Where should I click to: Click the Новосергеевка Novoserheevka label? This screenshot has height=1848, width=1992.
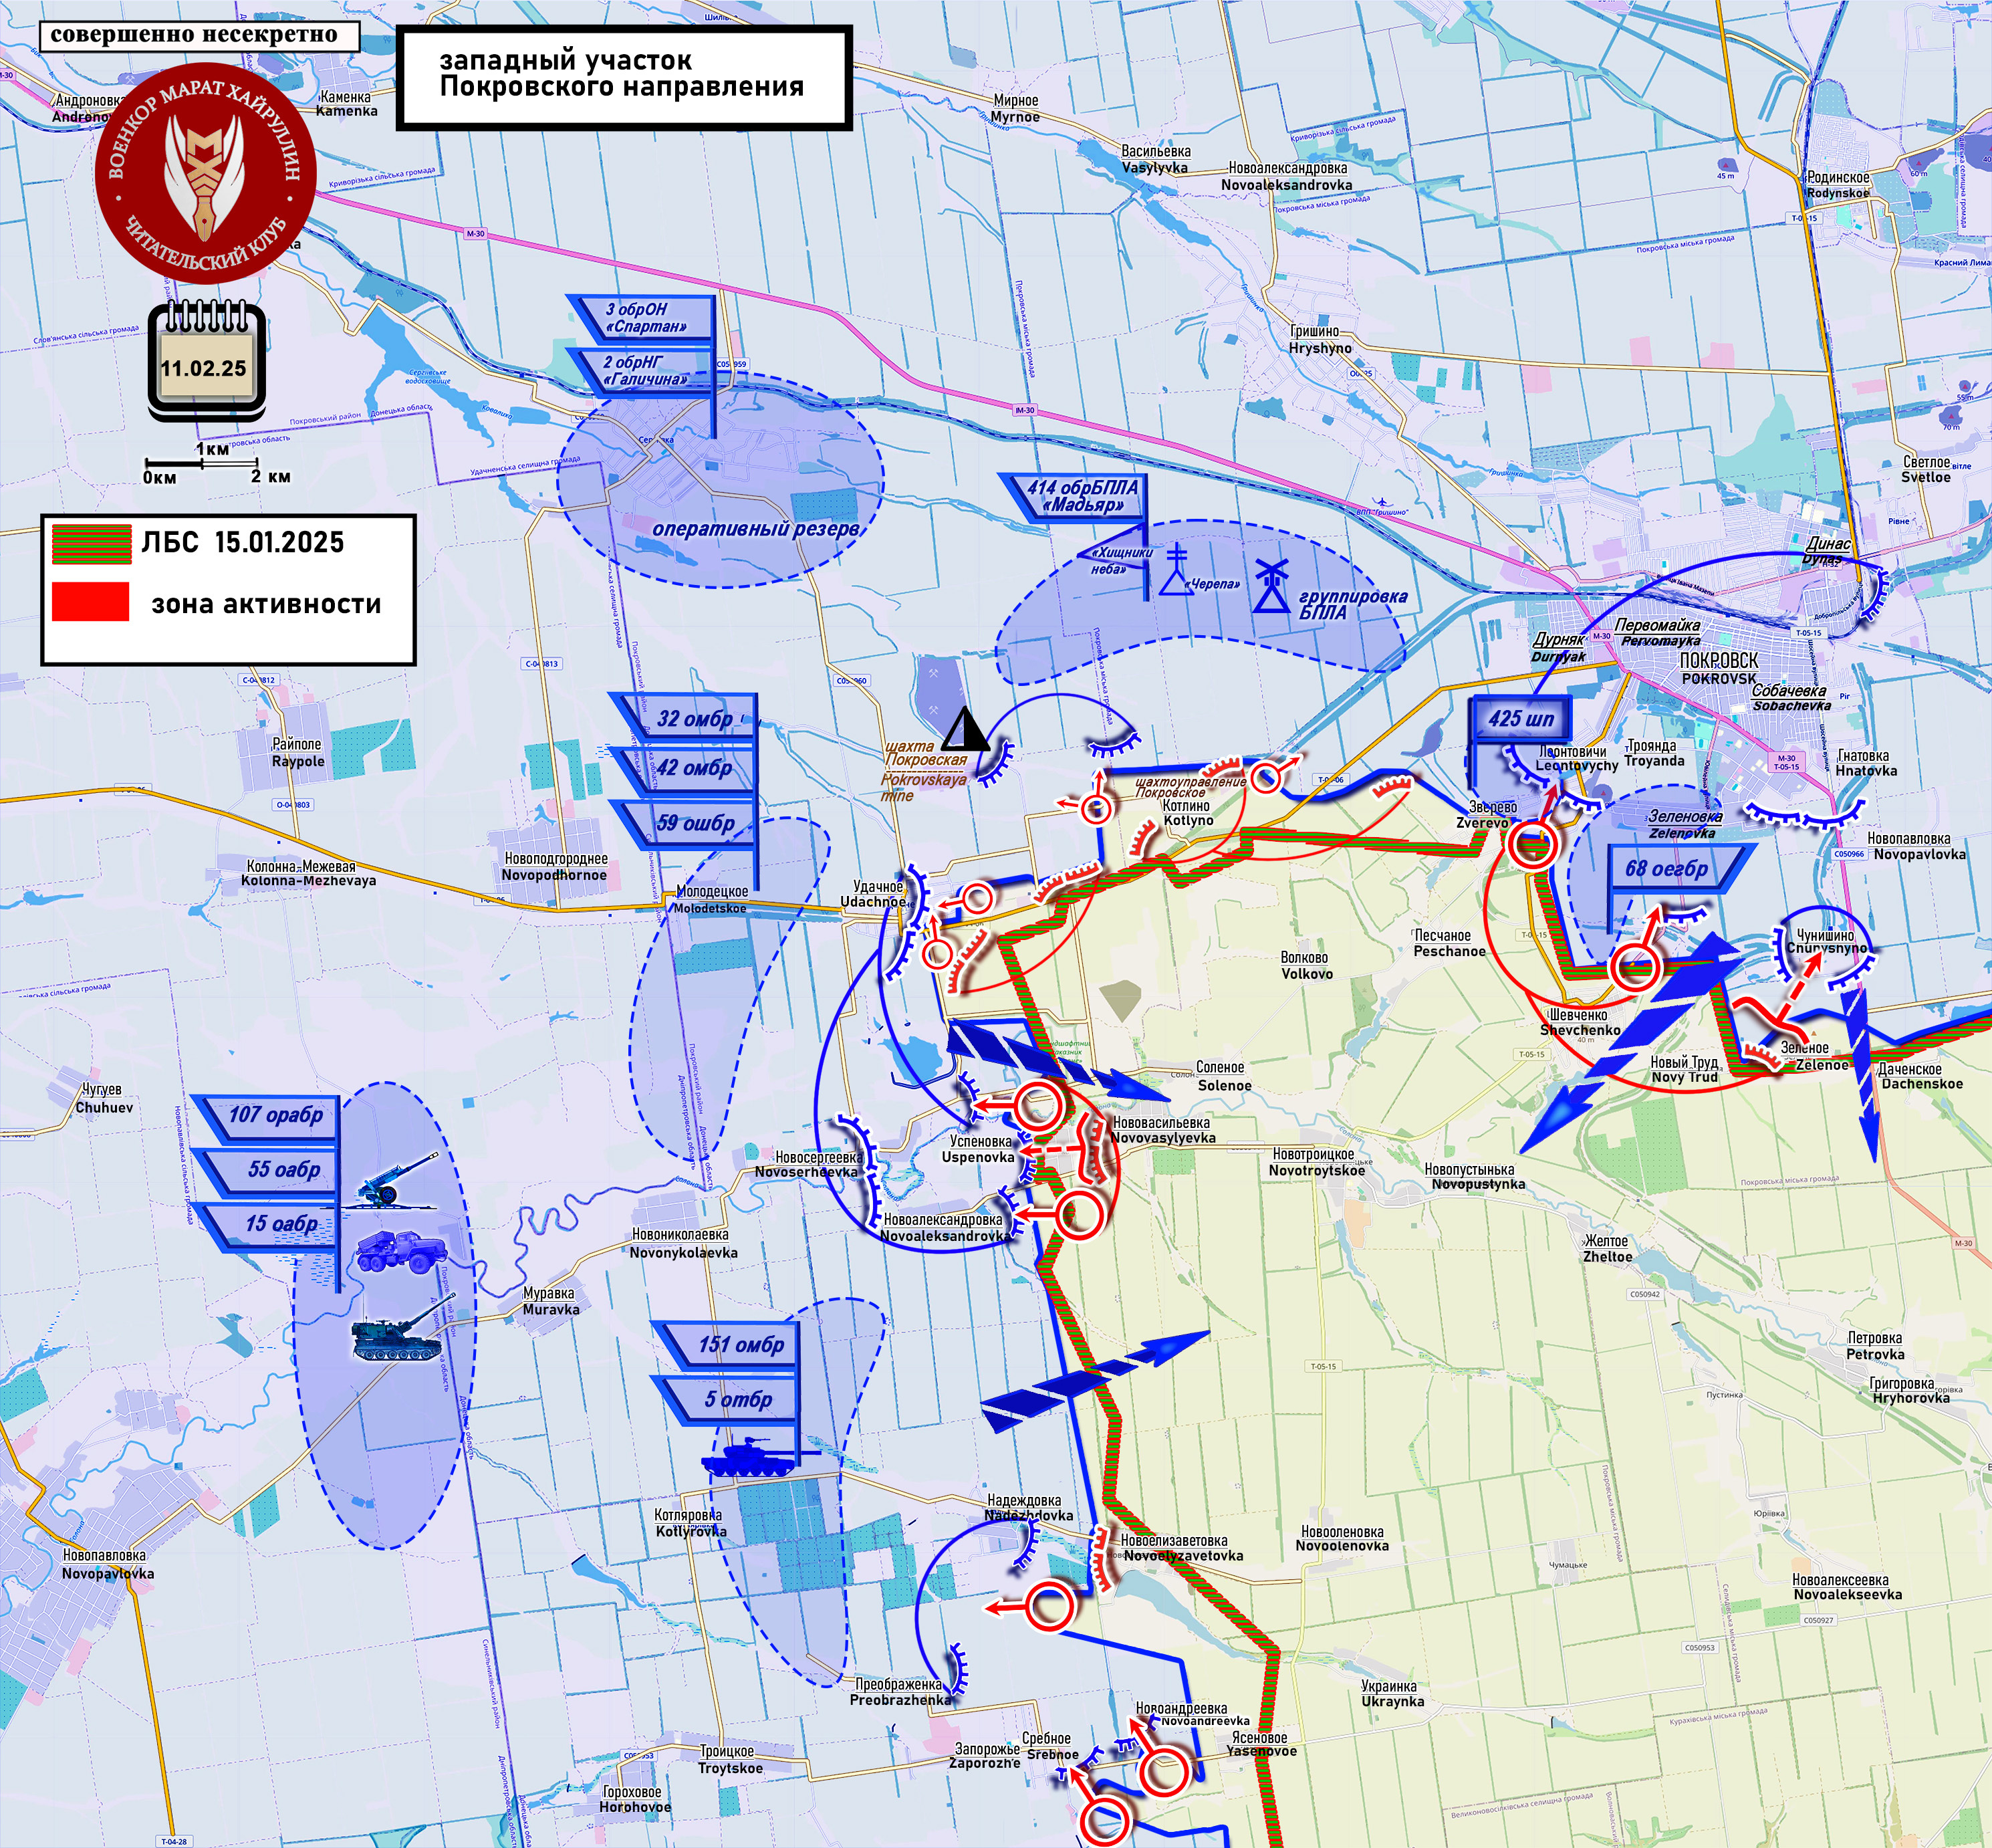808,1164
